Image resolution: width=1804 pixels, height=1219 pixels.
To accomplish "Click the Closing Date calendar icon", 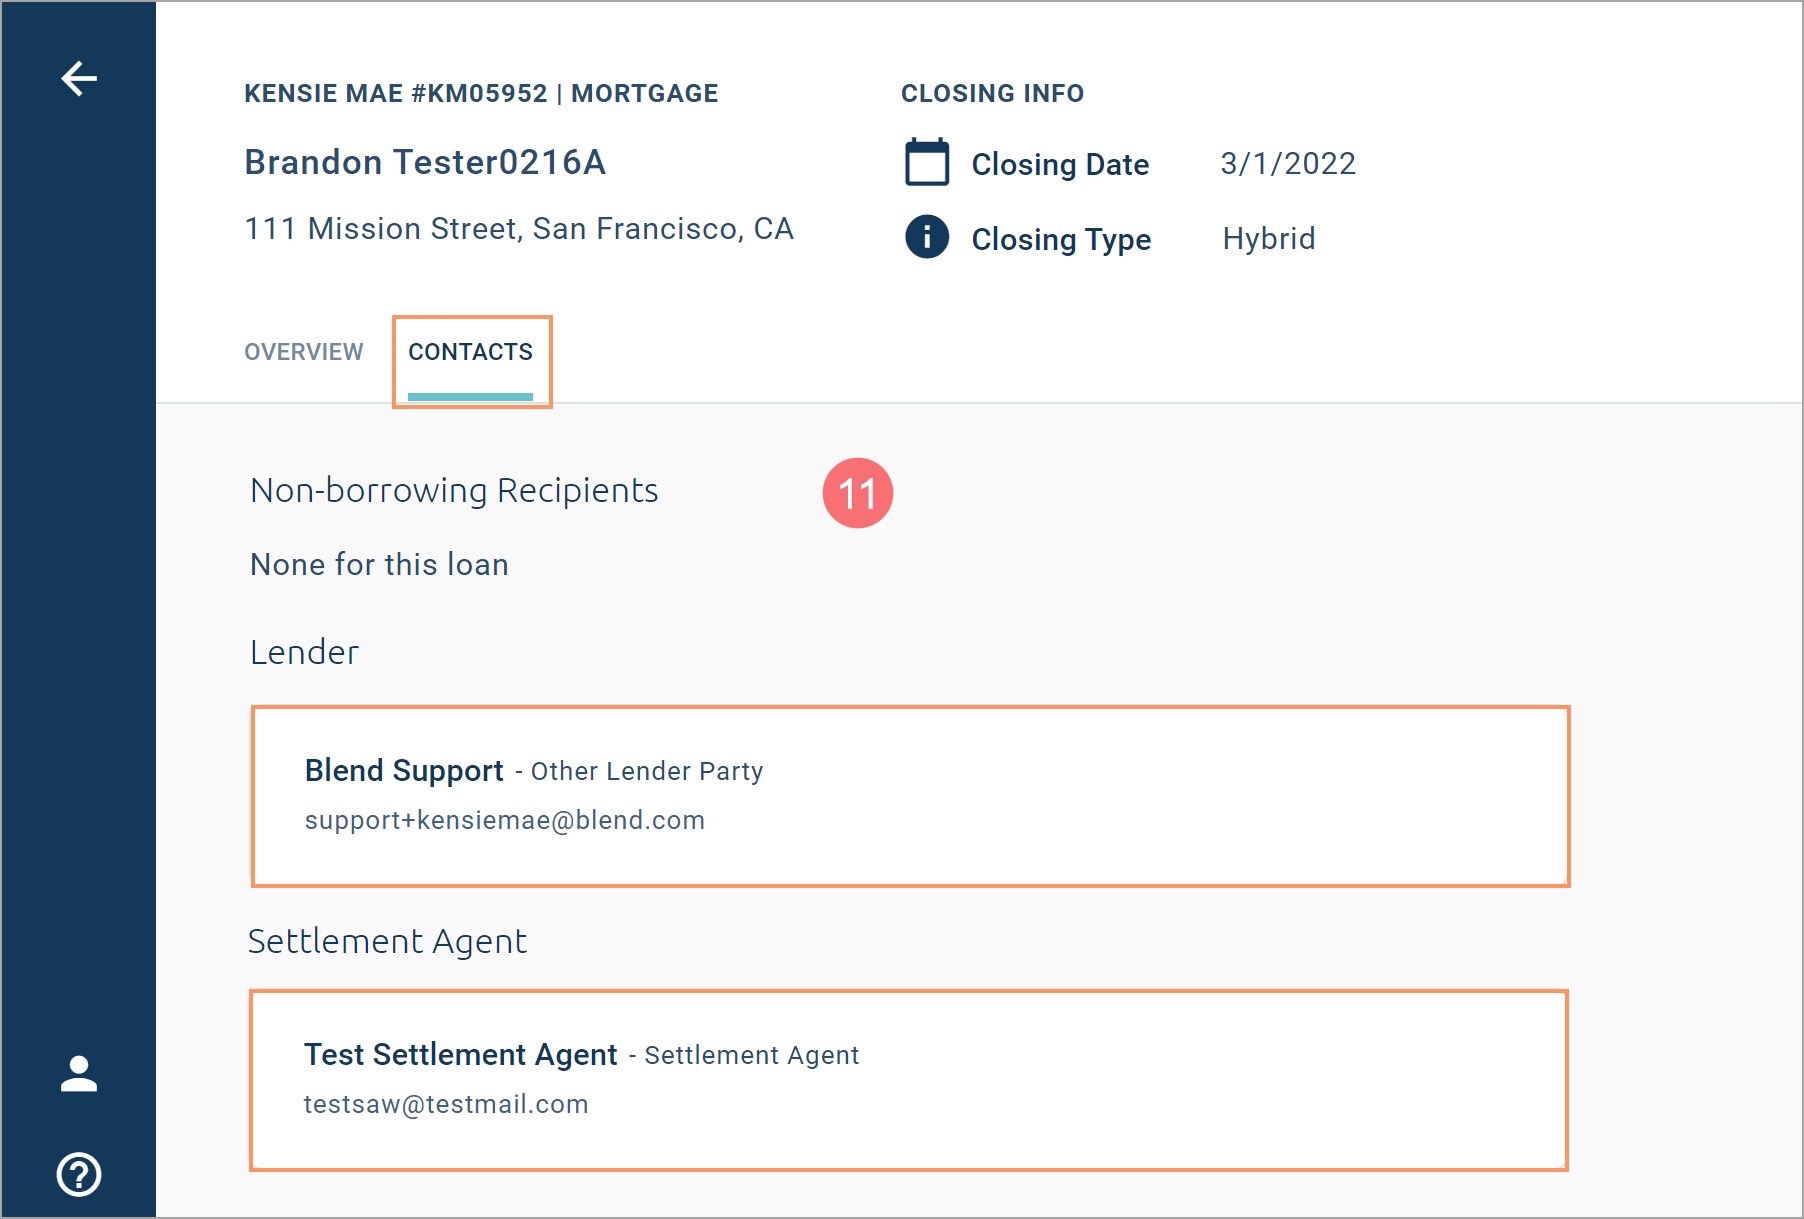I will pyautogui.click(x=927, y=162).
